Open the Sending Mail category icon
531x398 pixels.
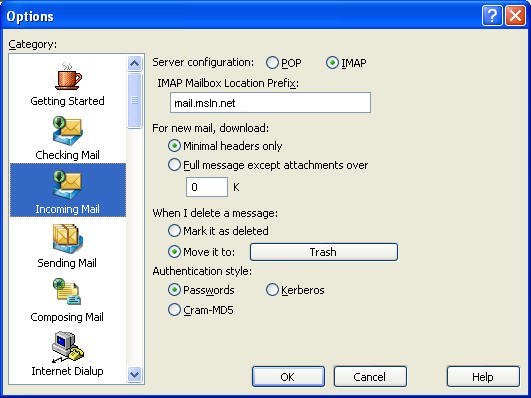67,239
